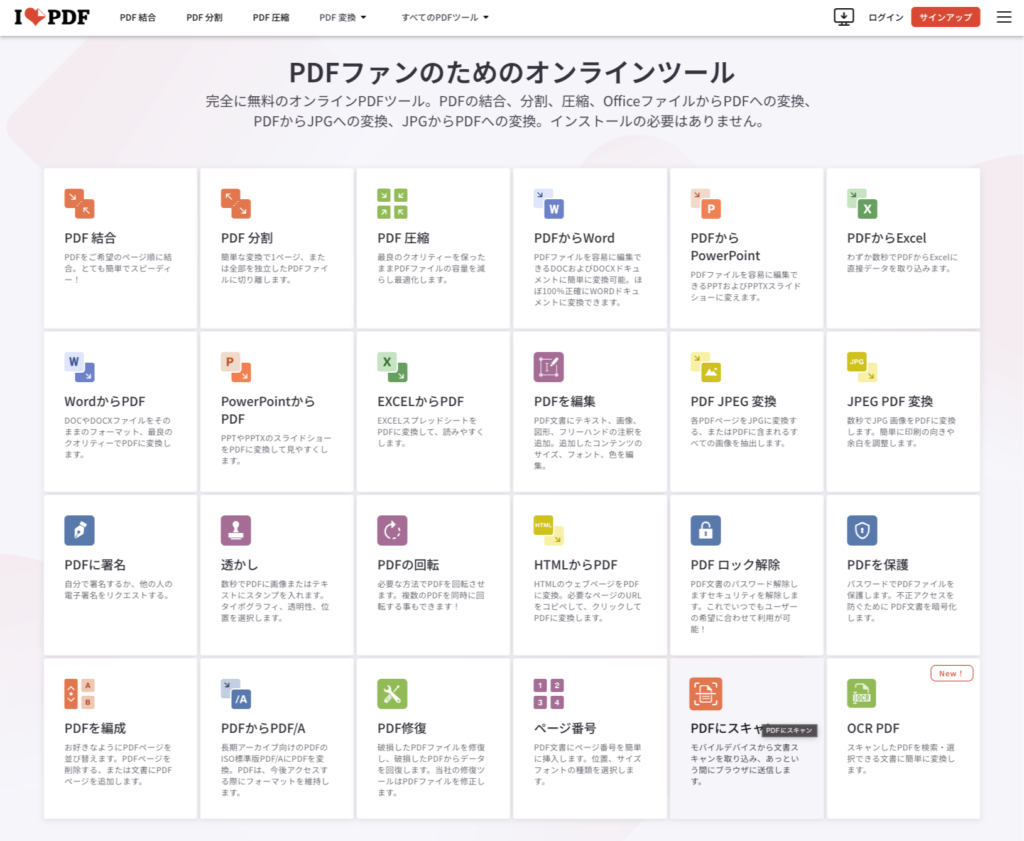1024x841 pixels.
Task: Expand the PDF 変換 dropdown menu
Action: (343, 18)
